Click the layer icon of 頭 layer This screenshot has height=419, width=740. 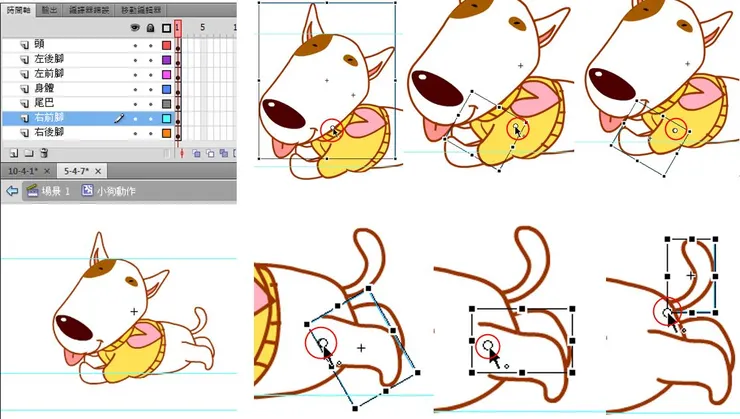click(x=24, y=45)
